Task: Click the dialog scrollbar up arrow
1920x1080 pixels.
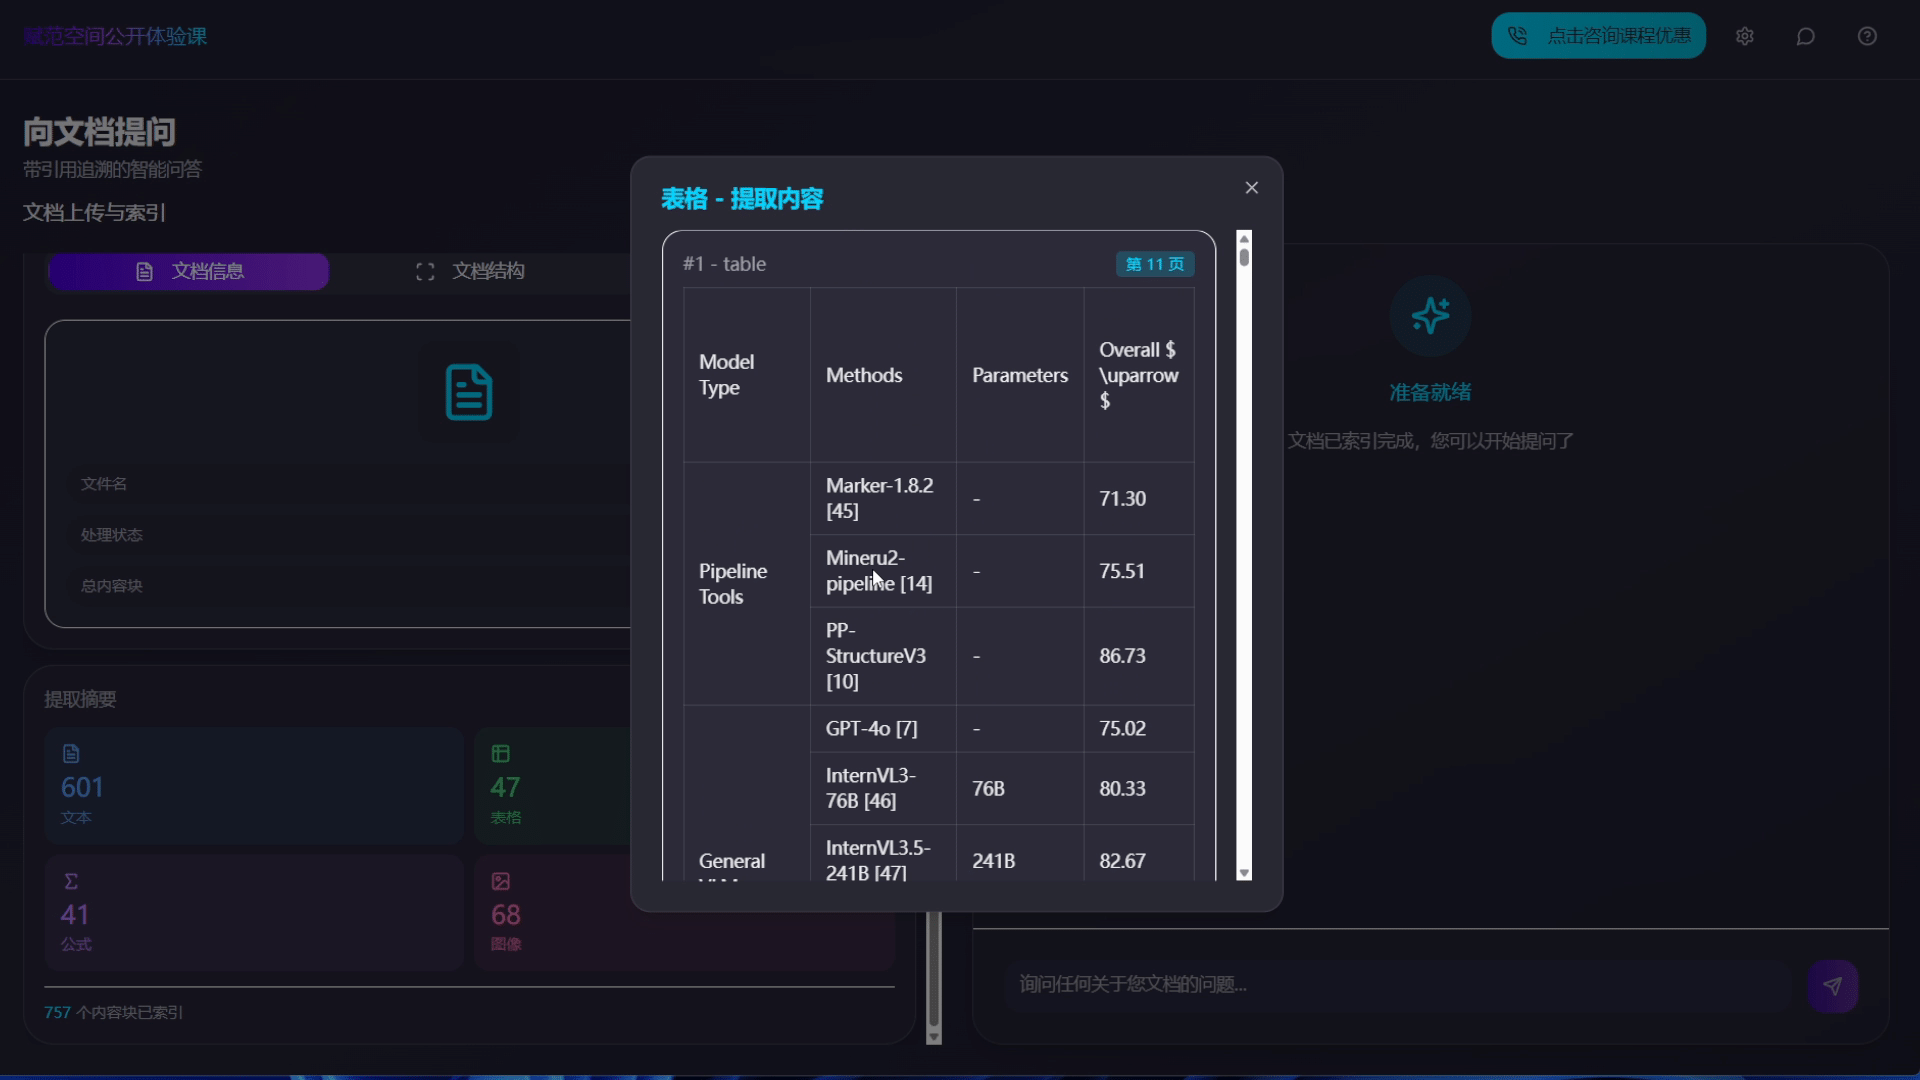Action: point(1244,238)
